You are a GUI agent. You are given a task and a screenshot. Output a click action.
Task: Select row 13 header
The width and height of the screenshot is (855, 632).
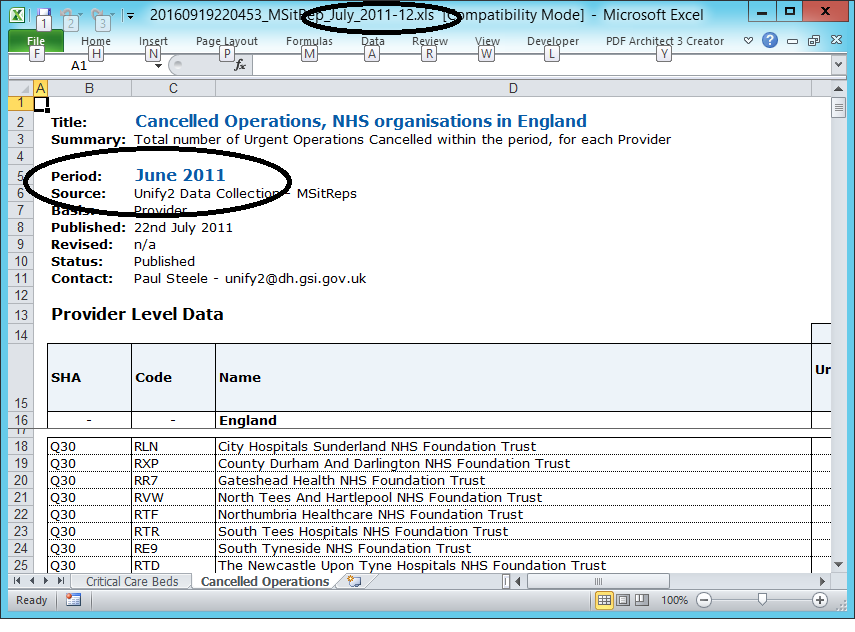(x=21, y=315)
